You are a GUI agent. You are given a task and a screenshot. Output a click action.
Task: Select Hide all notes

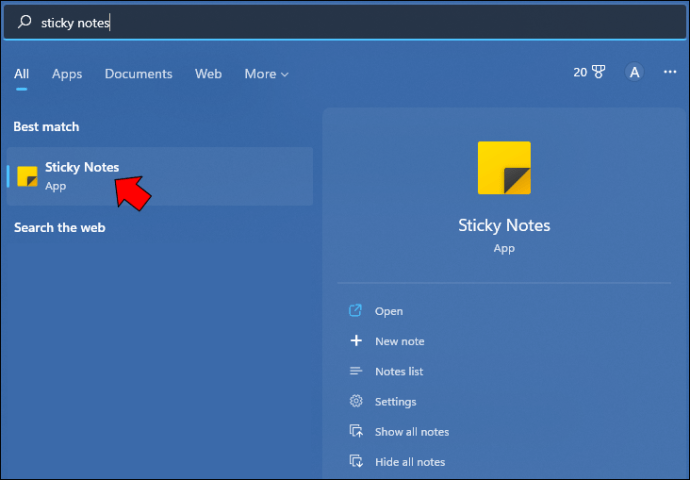[410, 462]
